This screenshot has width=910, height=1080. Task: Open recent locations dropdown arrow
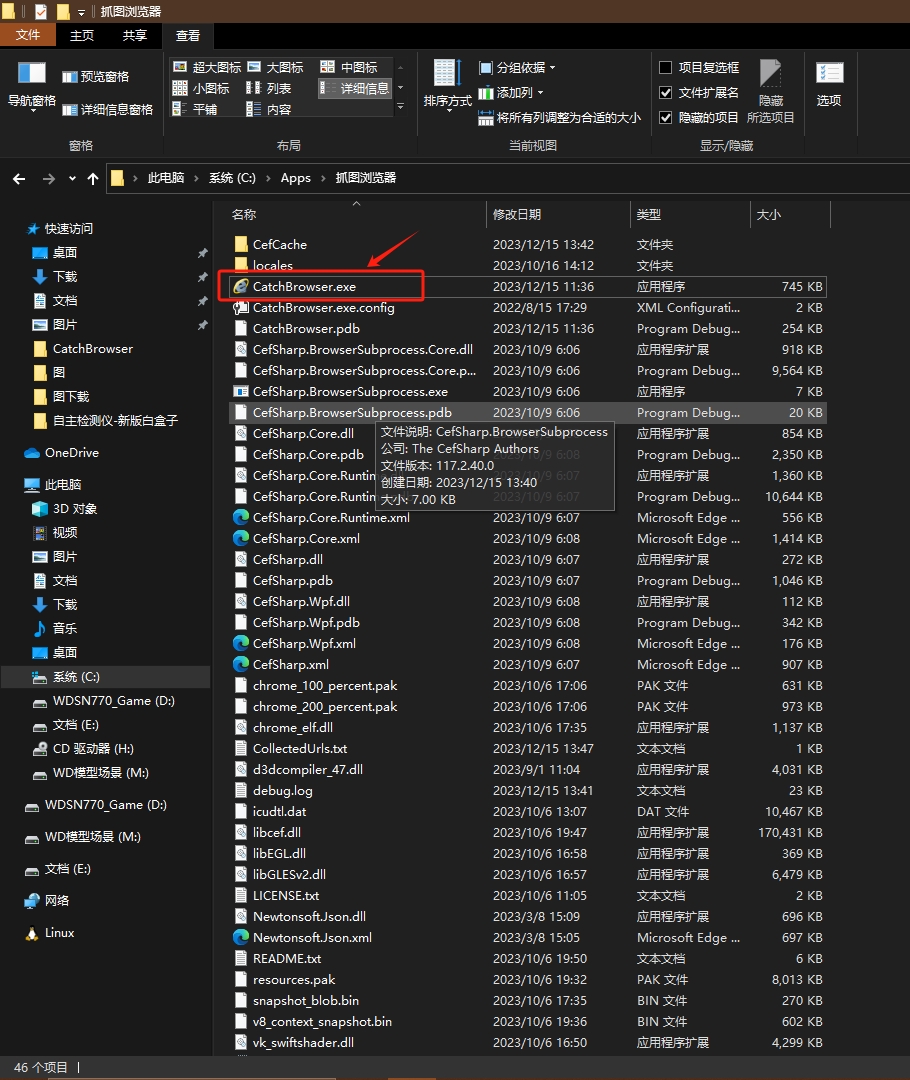[x=72, y=178]
